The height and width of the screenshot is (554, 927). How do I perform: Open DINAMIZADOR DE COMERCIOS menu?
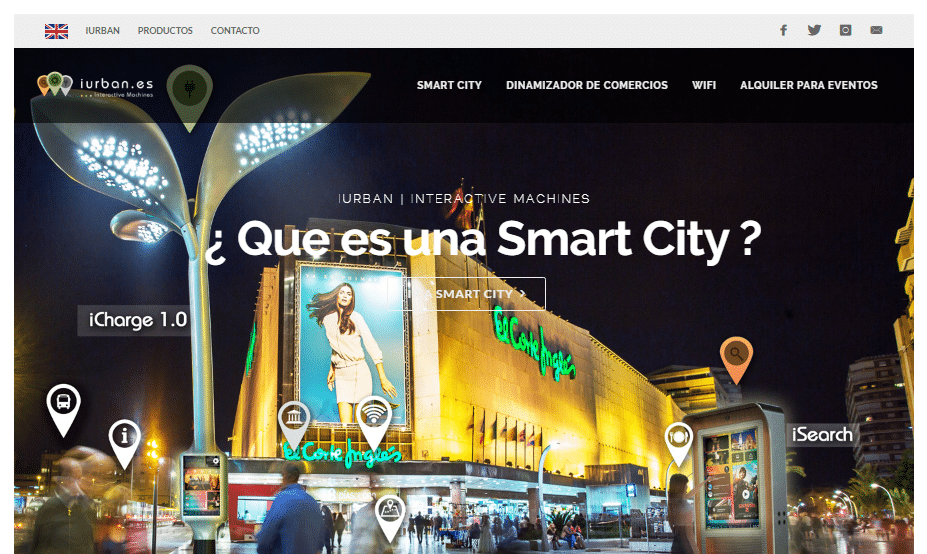586,85
